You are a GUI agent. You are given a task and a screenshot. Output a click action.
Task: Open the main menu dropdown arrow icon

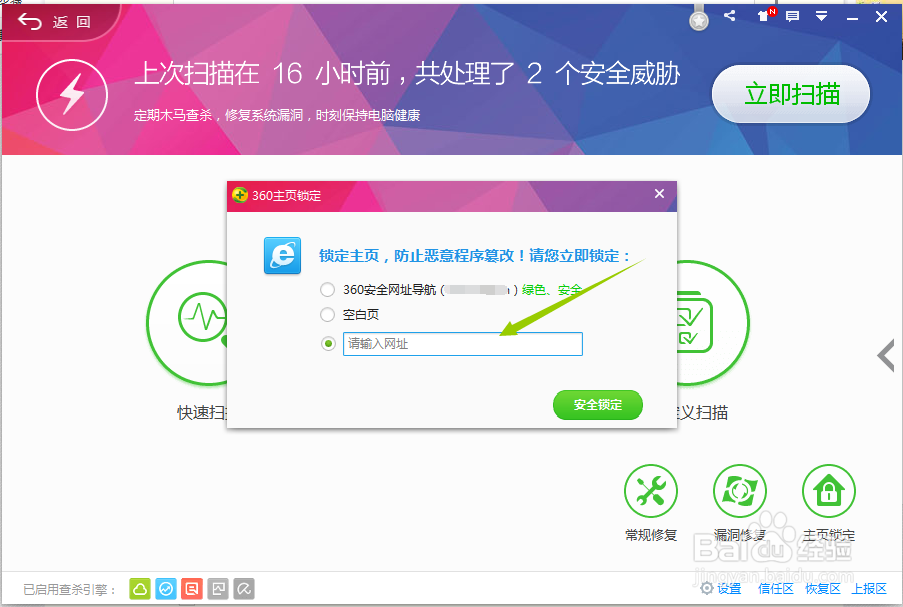tap(821, 16)
